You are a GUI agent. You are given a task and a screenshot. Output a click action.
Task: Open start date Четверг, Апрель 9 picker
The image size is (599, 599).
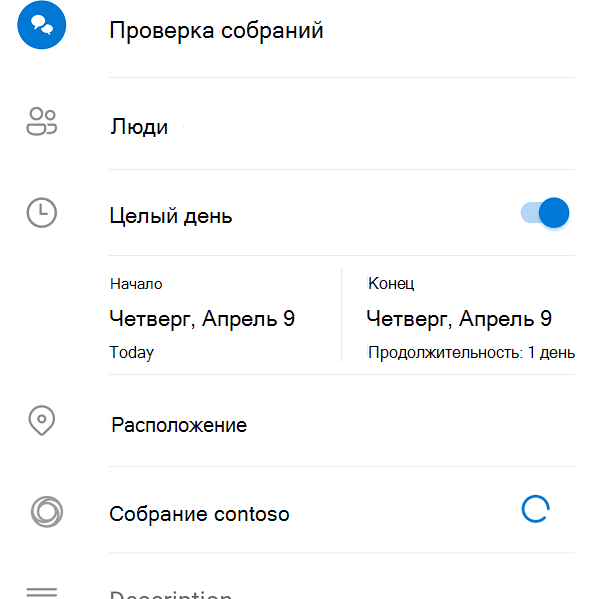202,319
